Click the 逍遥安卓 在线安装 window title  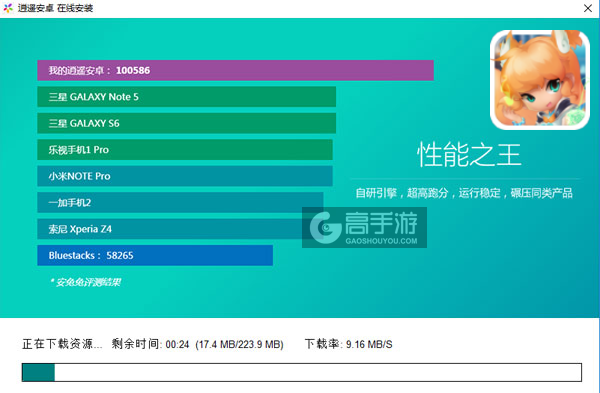(55, 8)
